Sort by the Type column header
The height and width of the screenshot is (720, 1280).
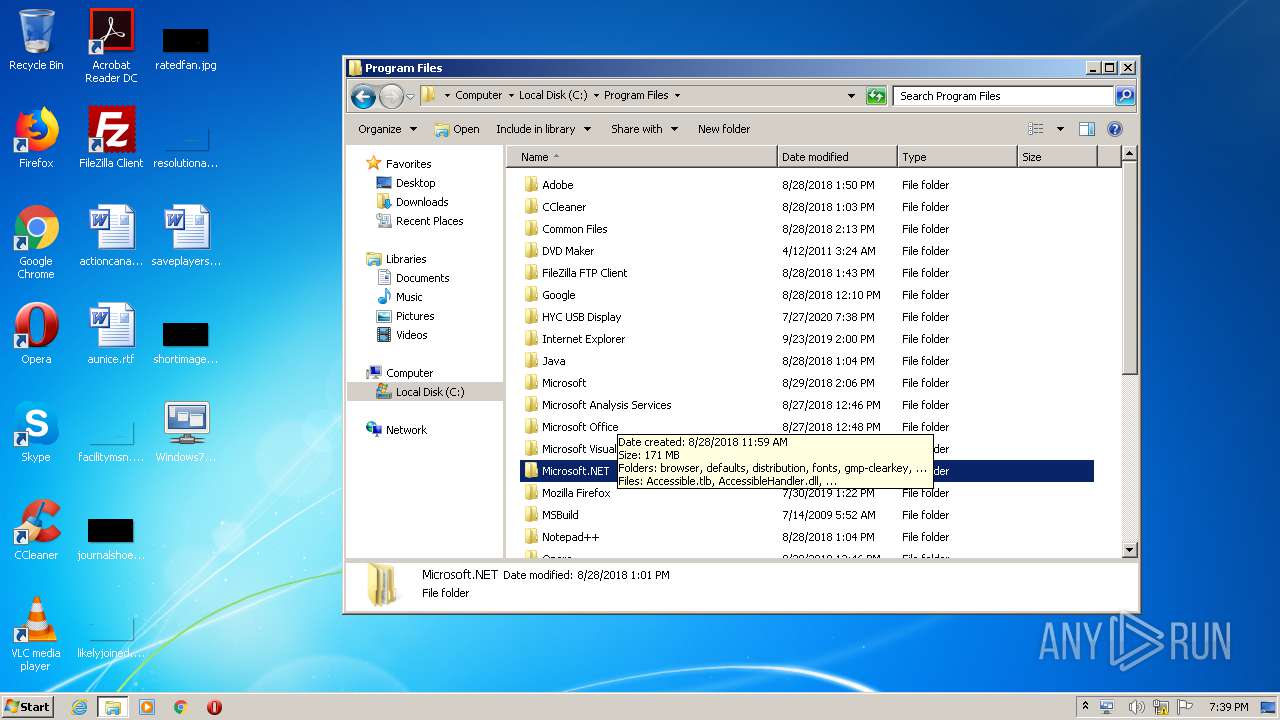point(957,157)
